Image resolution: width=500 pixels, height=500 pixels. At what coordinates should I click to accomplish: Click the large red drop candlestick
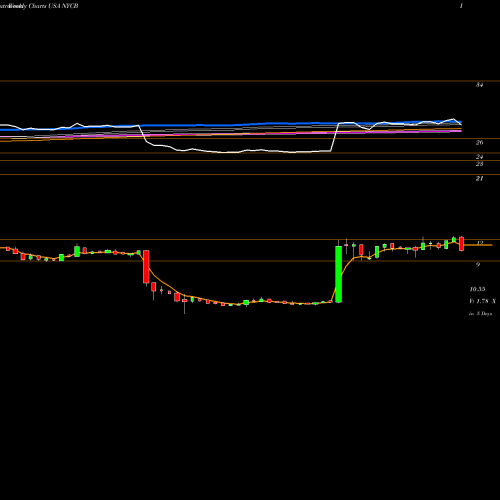(146, 267)
